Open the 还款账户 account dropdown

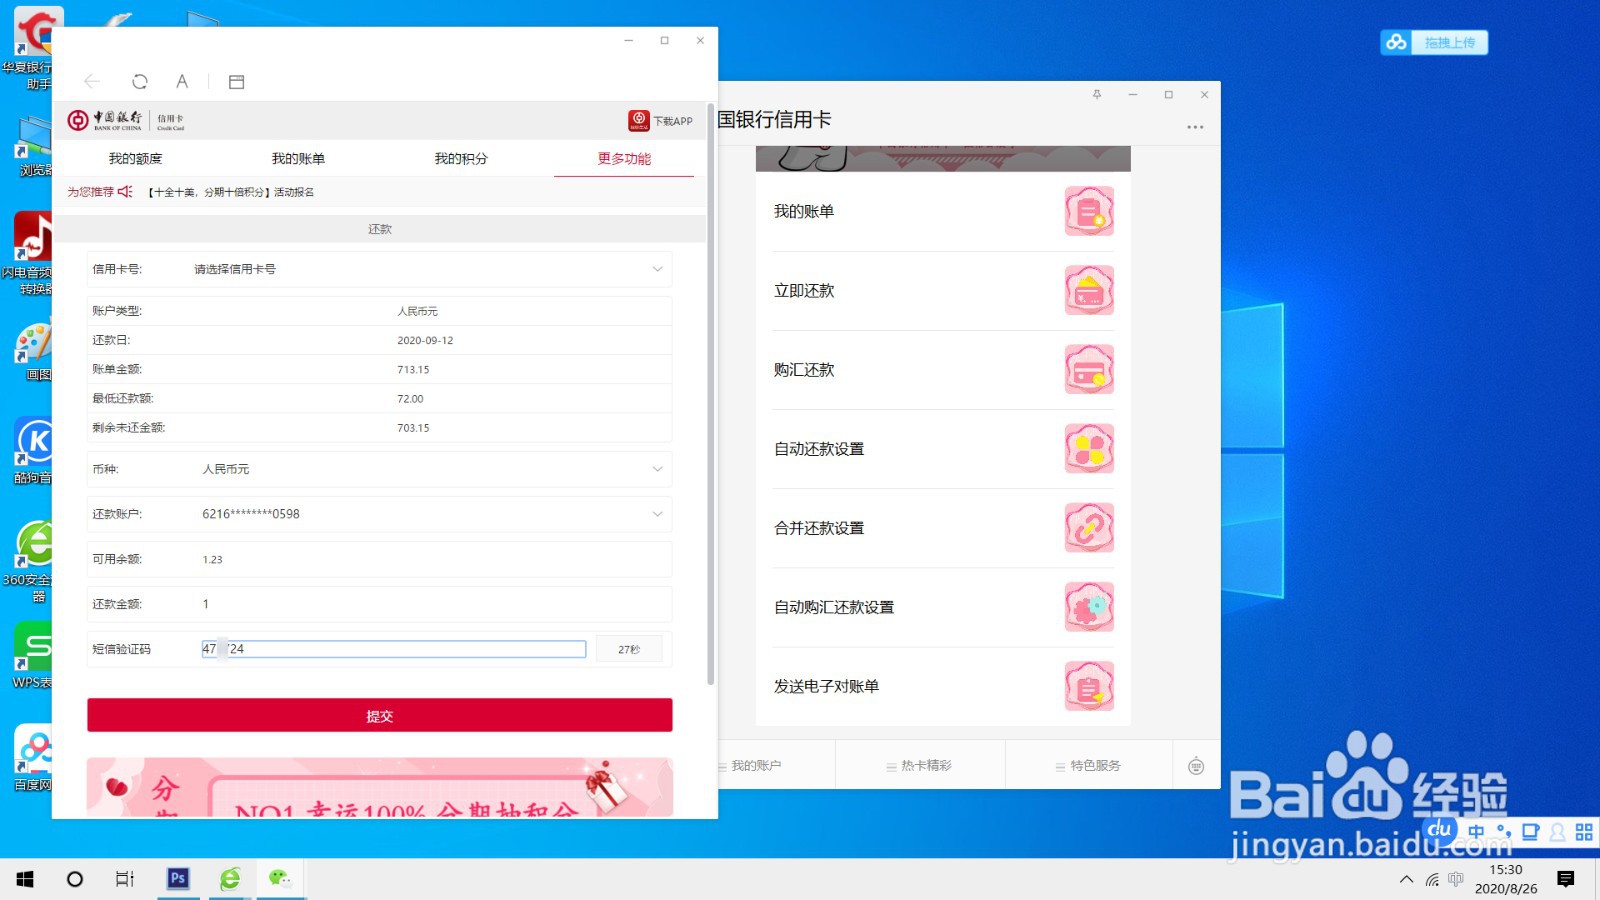(657, 513)
